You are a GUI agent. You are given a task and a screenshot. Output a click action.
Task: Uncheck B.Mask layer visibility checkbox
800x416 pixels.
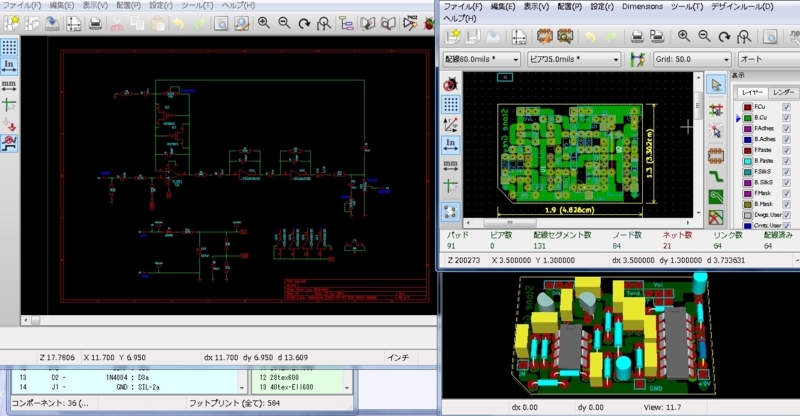pyautogui.click(x=786, y=204)
